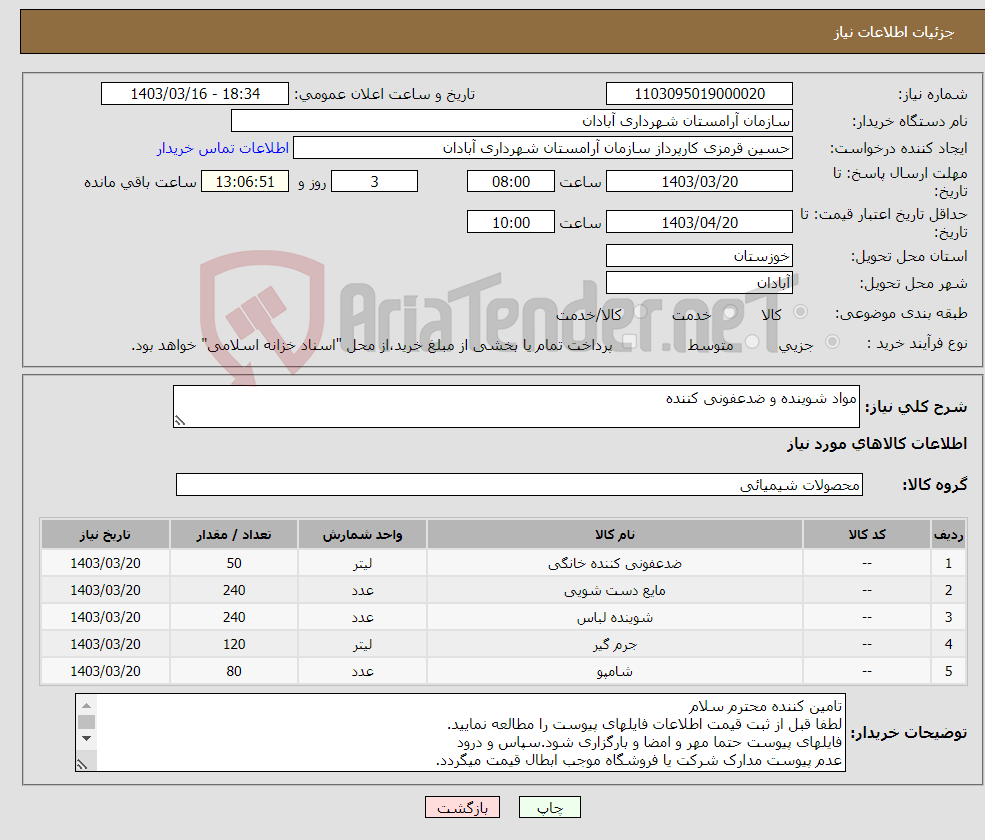Click the buyer notes scrollbar up arrow
The image size is (985, 840).
(87, 705)
